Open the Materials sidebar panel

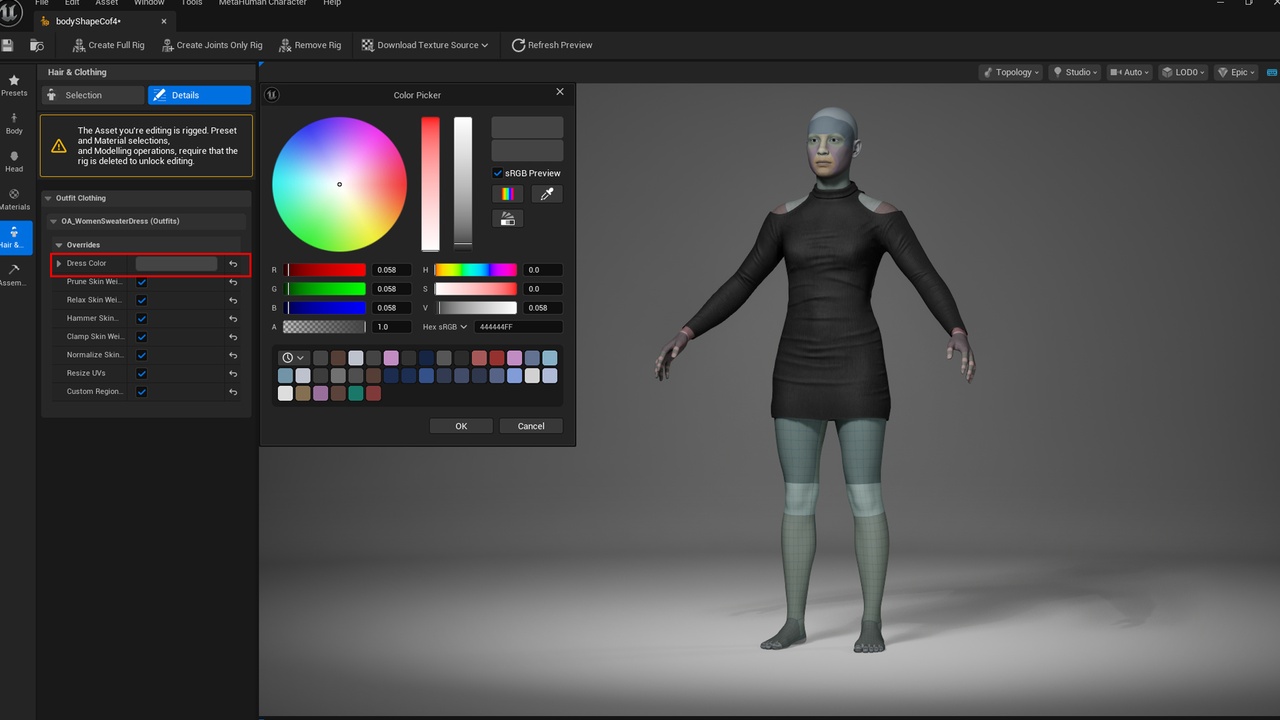[14, 199]
